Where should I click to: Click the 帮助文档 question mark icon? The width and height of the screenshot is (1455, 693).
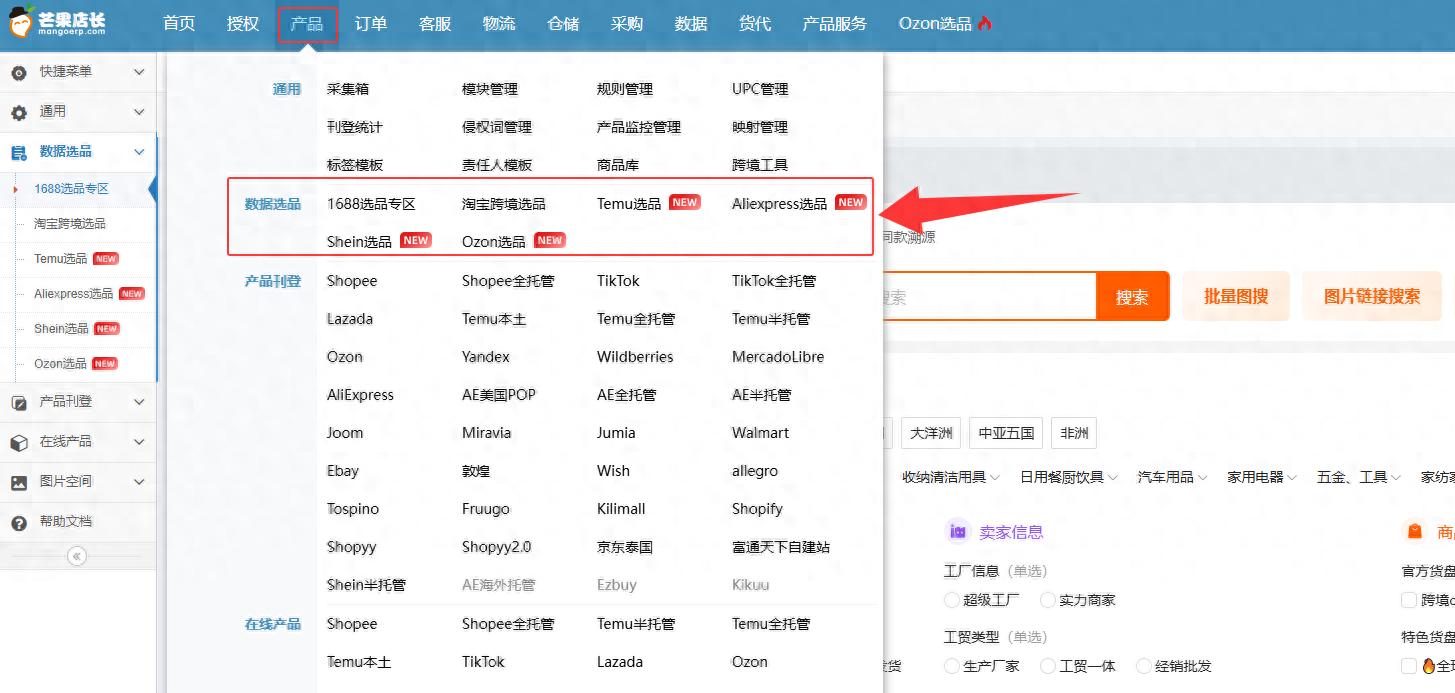pos(19,522)
